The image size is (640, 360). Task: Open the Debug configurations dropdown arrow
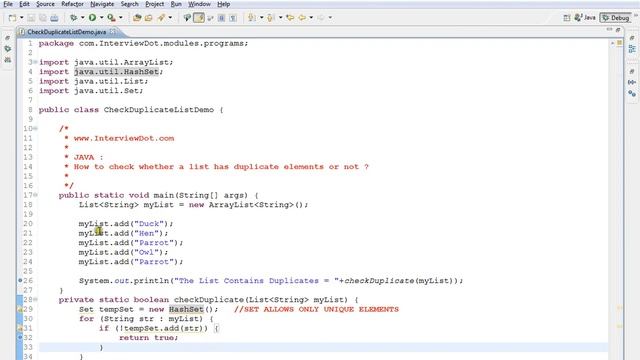click(x=82, y=18)
